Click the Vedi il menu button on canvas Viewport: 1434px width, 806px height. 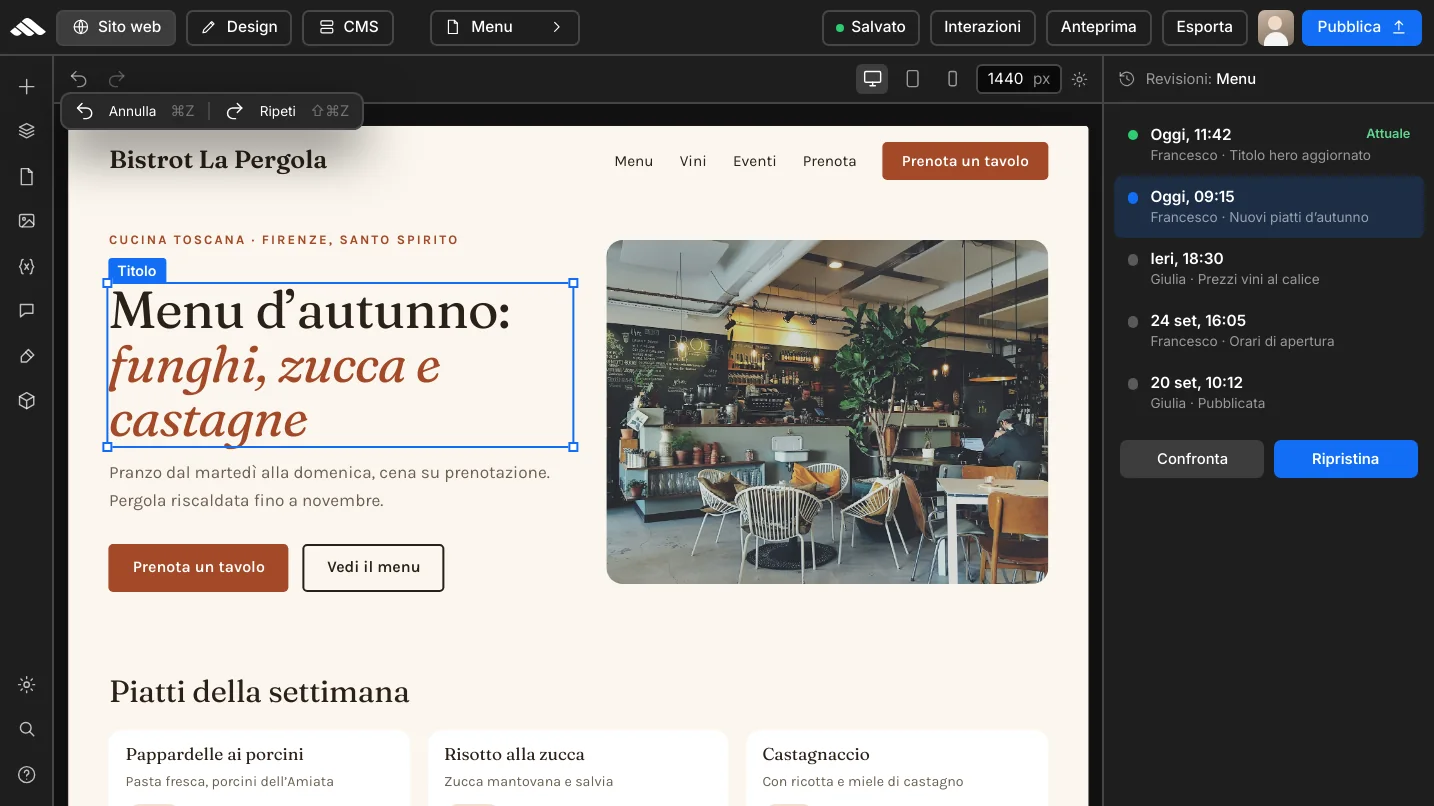[x=373, y=568]
